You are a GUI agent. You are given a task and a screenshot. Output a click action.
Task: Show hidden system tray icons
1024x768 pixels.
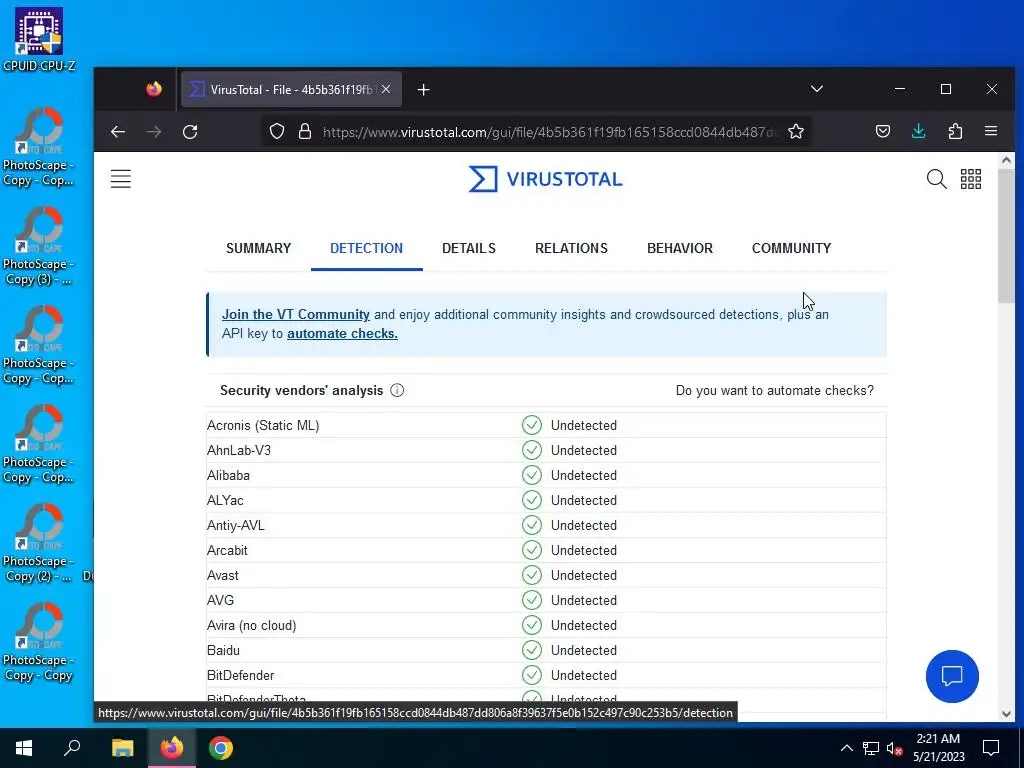click(846, 748)
